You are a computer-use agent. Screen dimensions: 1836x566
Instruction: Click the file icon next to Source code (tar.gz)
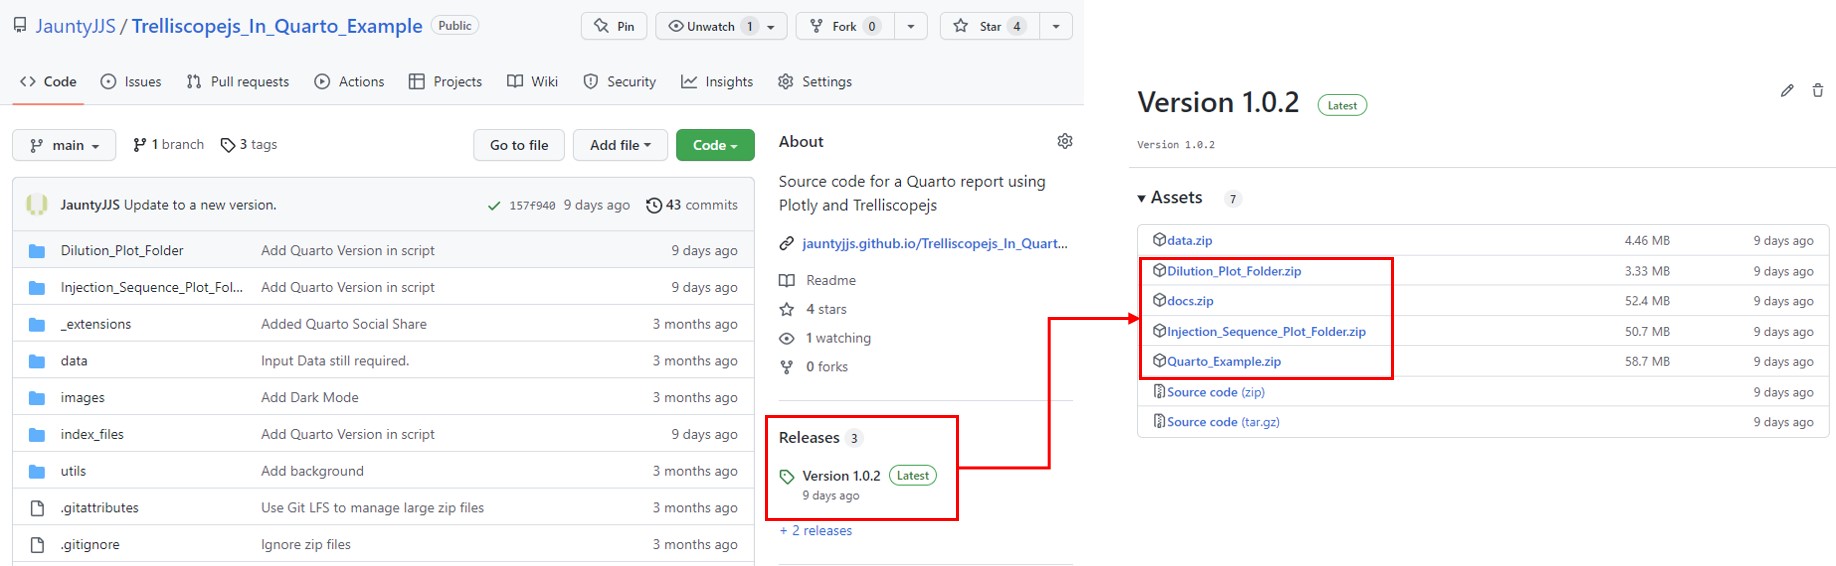(x=1159, y=422)
